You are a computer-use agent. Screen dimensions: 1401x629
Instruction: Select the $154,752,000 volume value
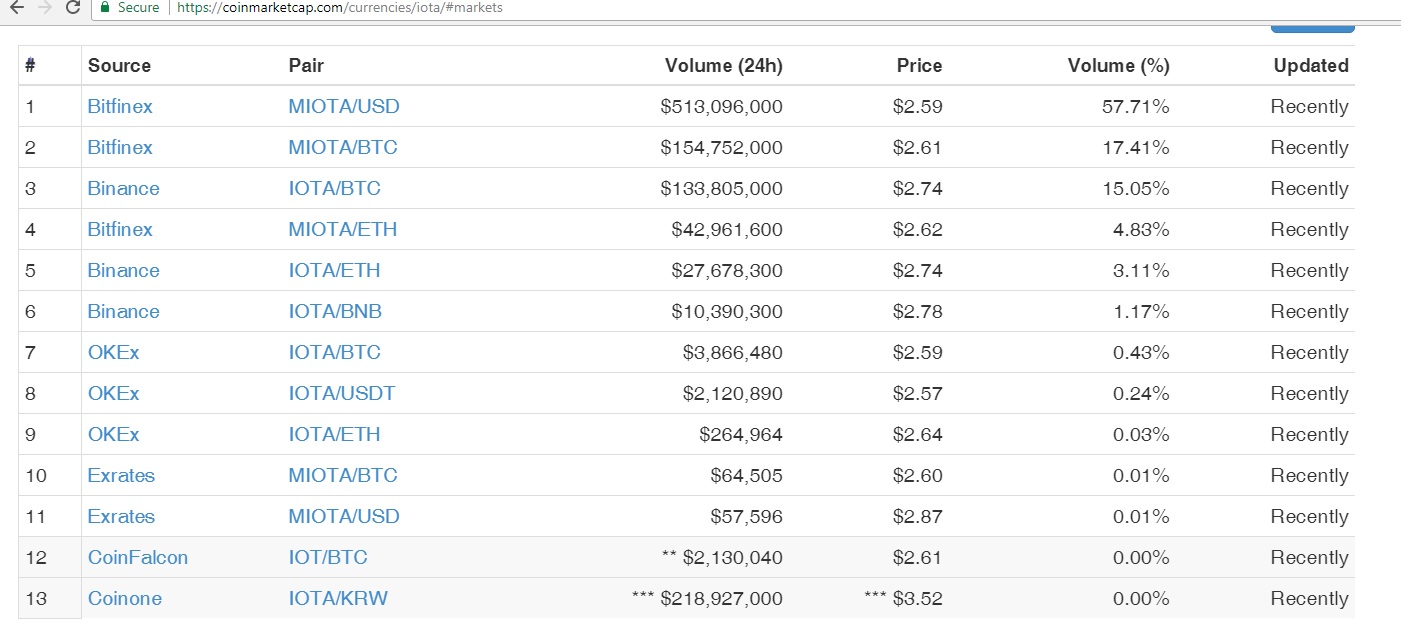(722, 147)
